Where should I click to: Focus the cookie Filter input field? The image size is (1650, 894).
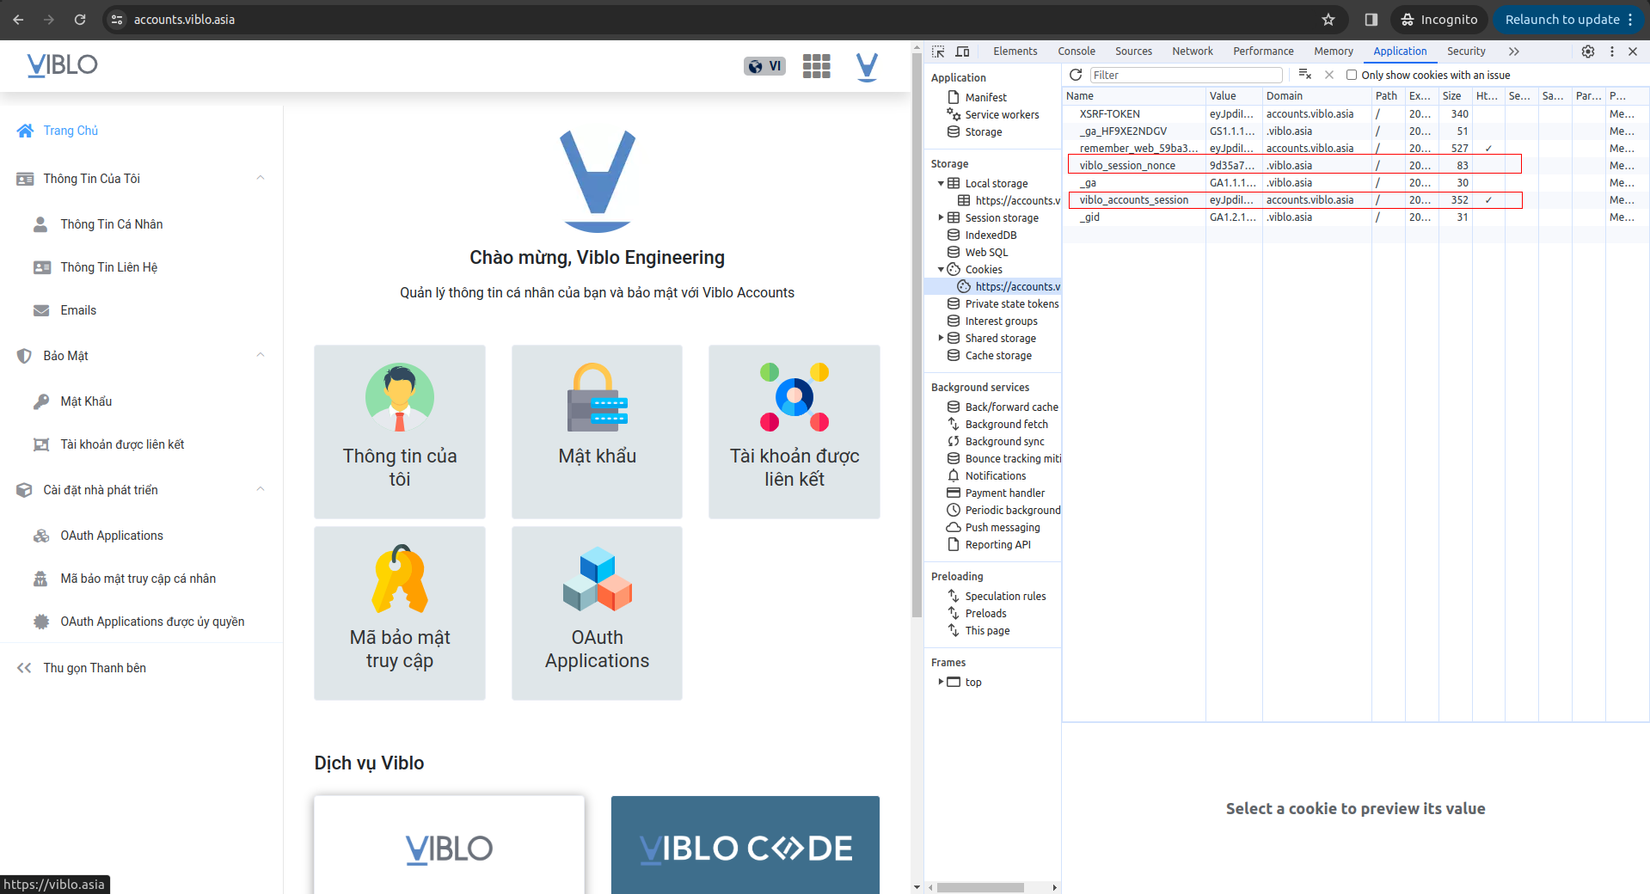[1186, 75]
